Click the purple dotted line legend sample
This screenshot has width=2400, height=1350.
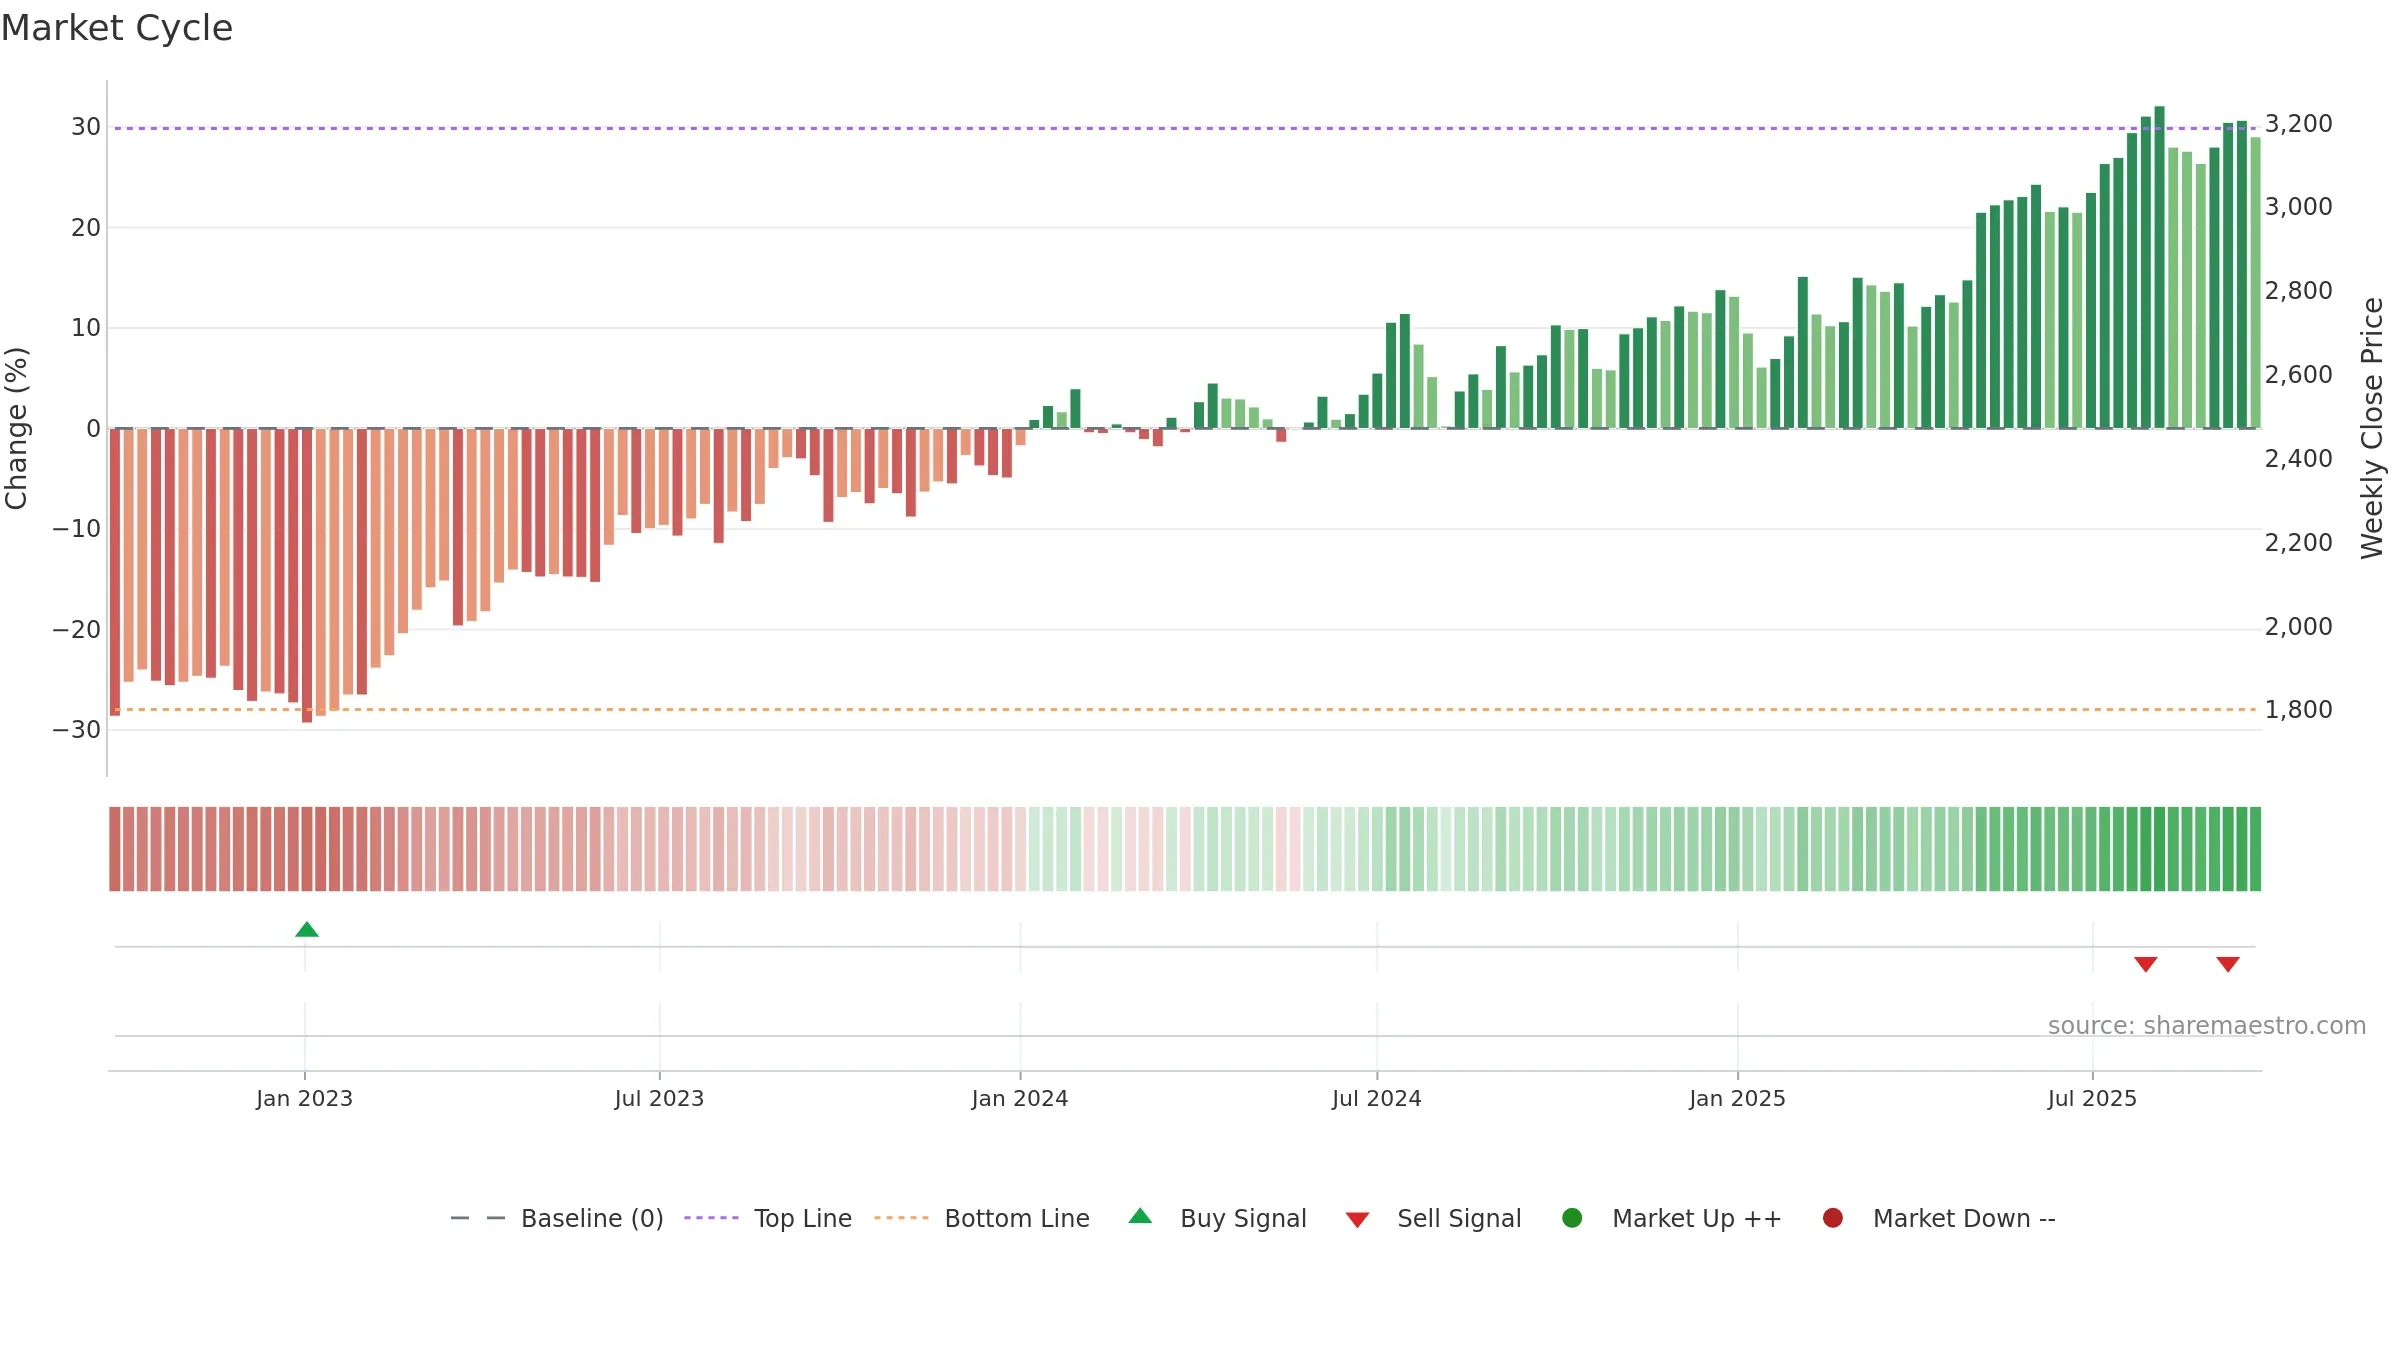click(x=711, y=1218)
